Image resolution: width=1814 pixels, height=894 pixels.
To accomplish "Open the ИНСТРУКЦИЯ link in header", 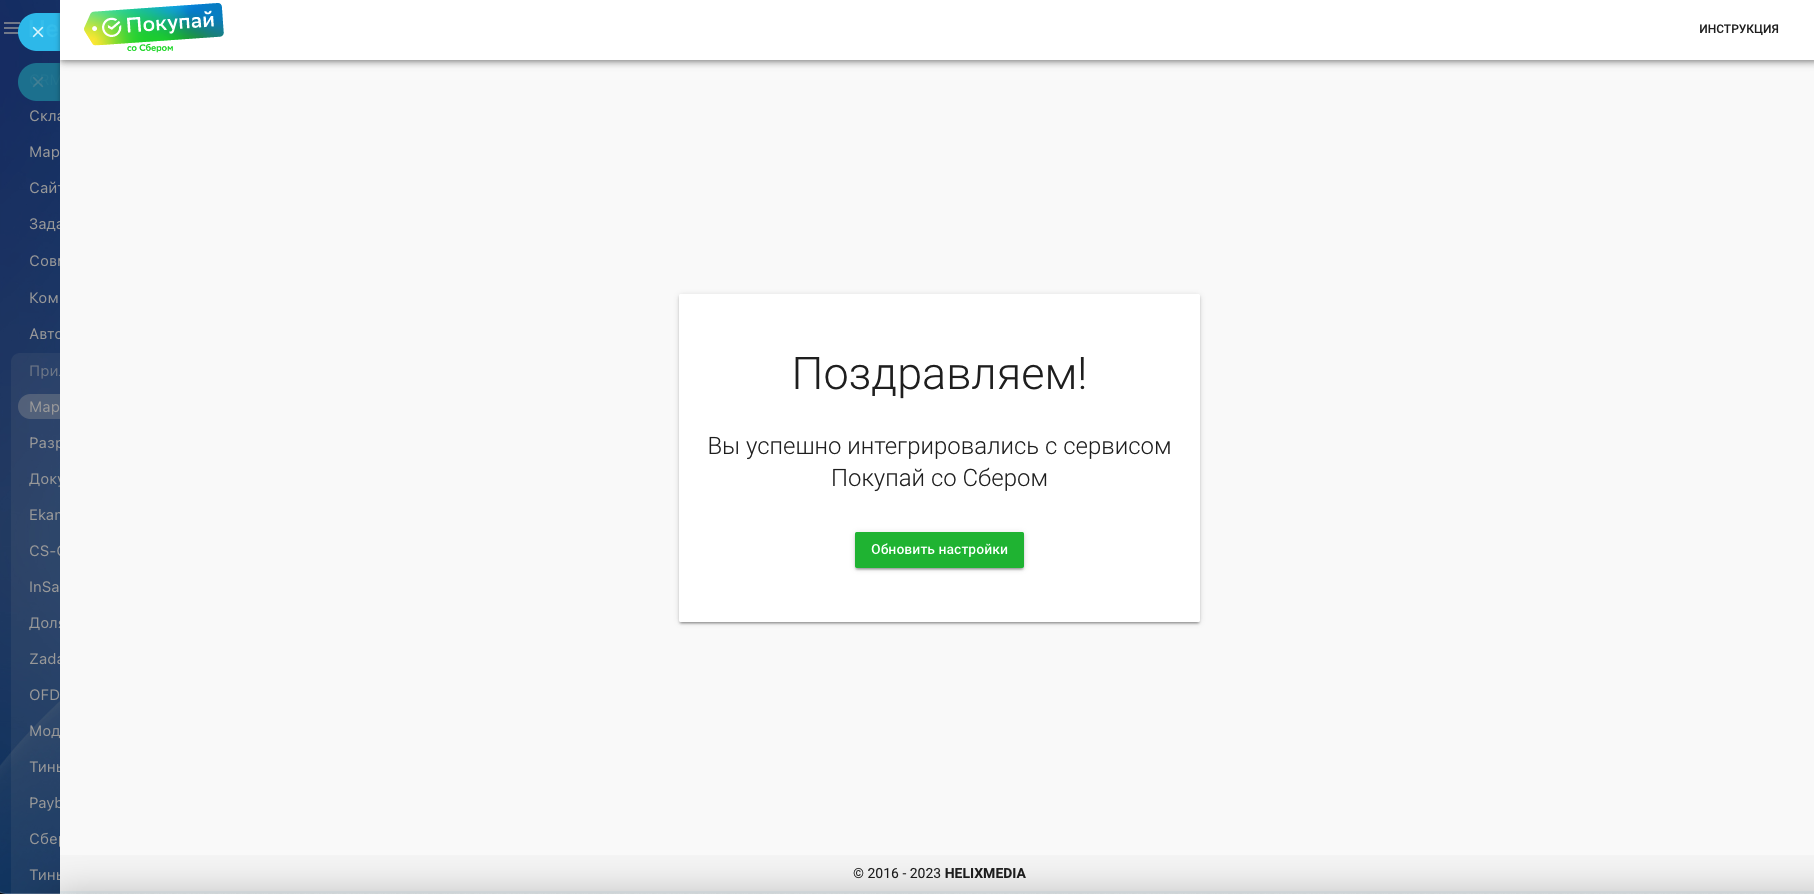I will coord(1738,29).
